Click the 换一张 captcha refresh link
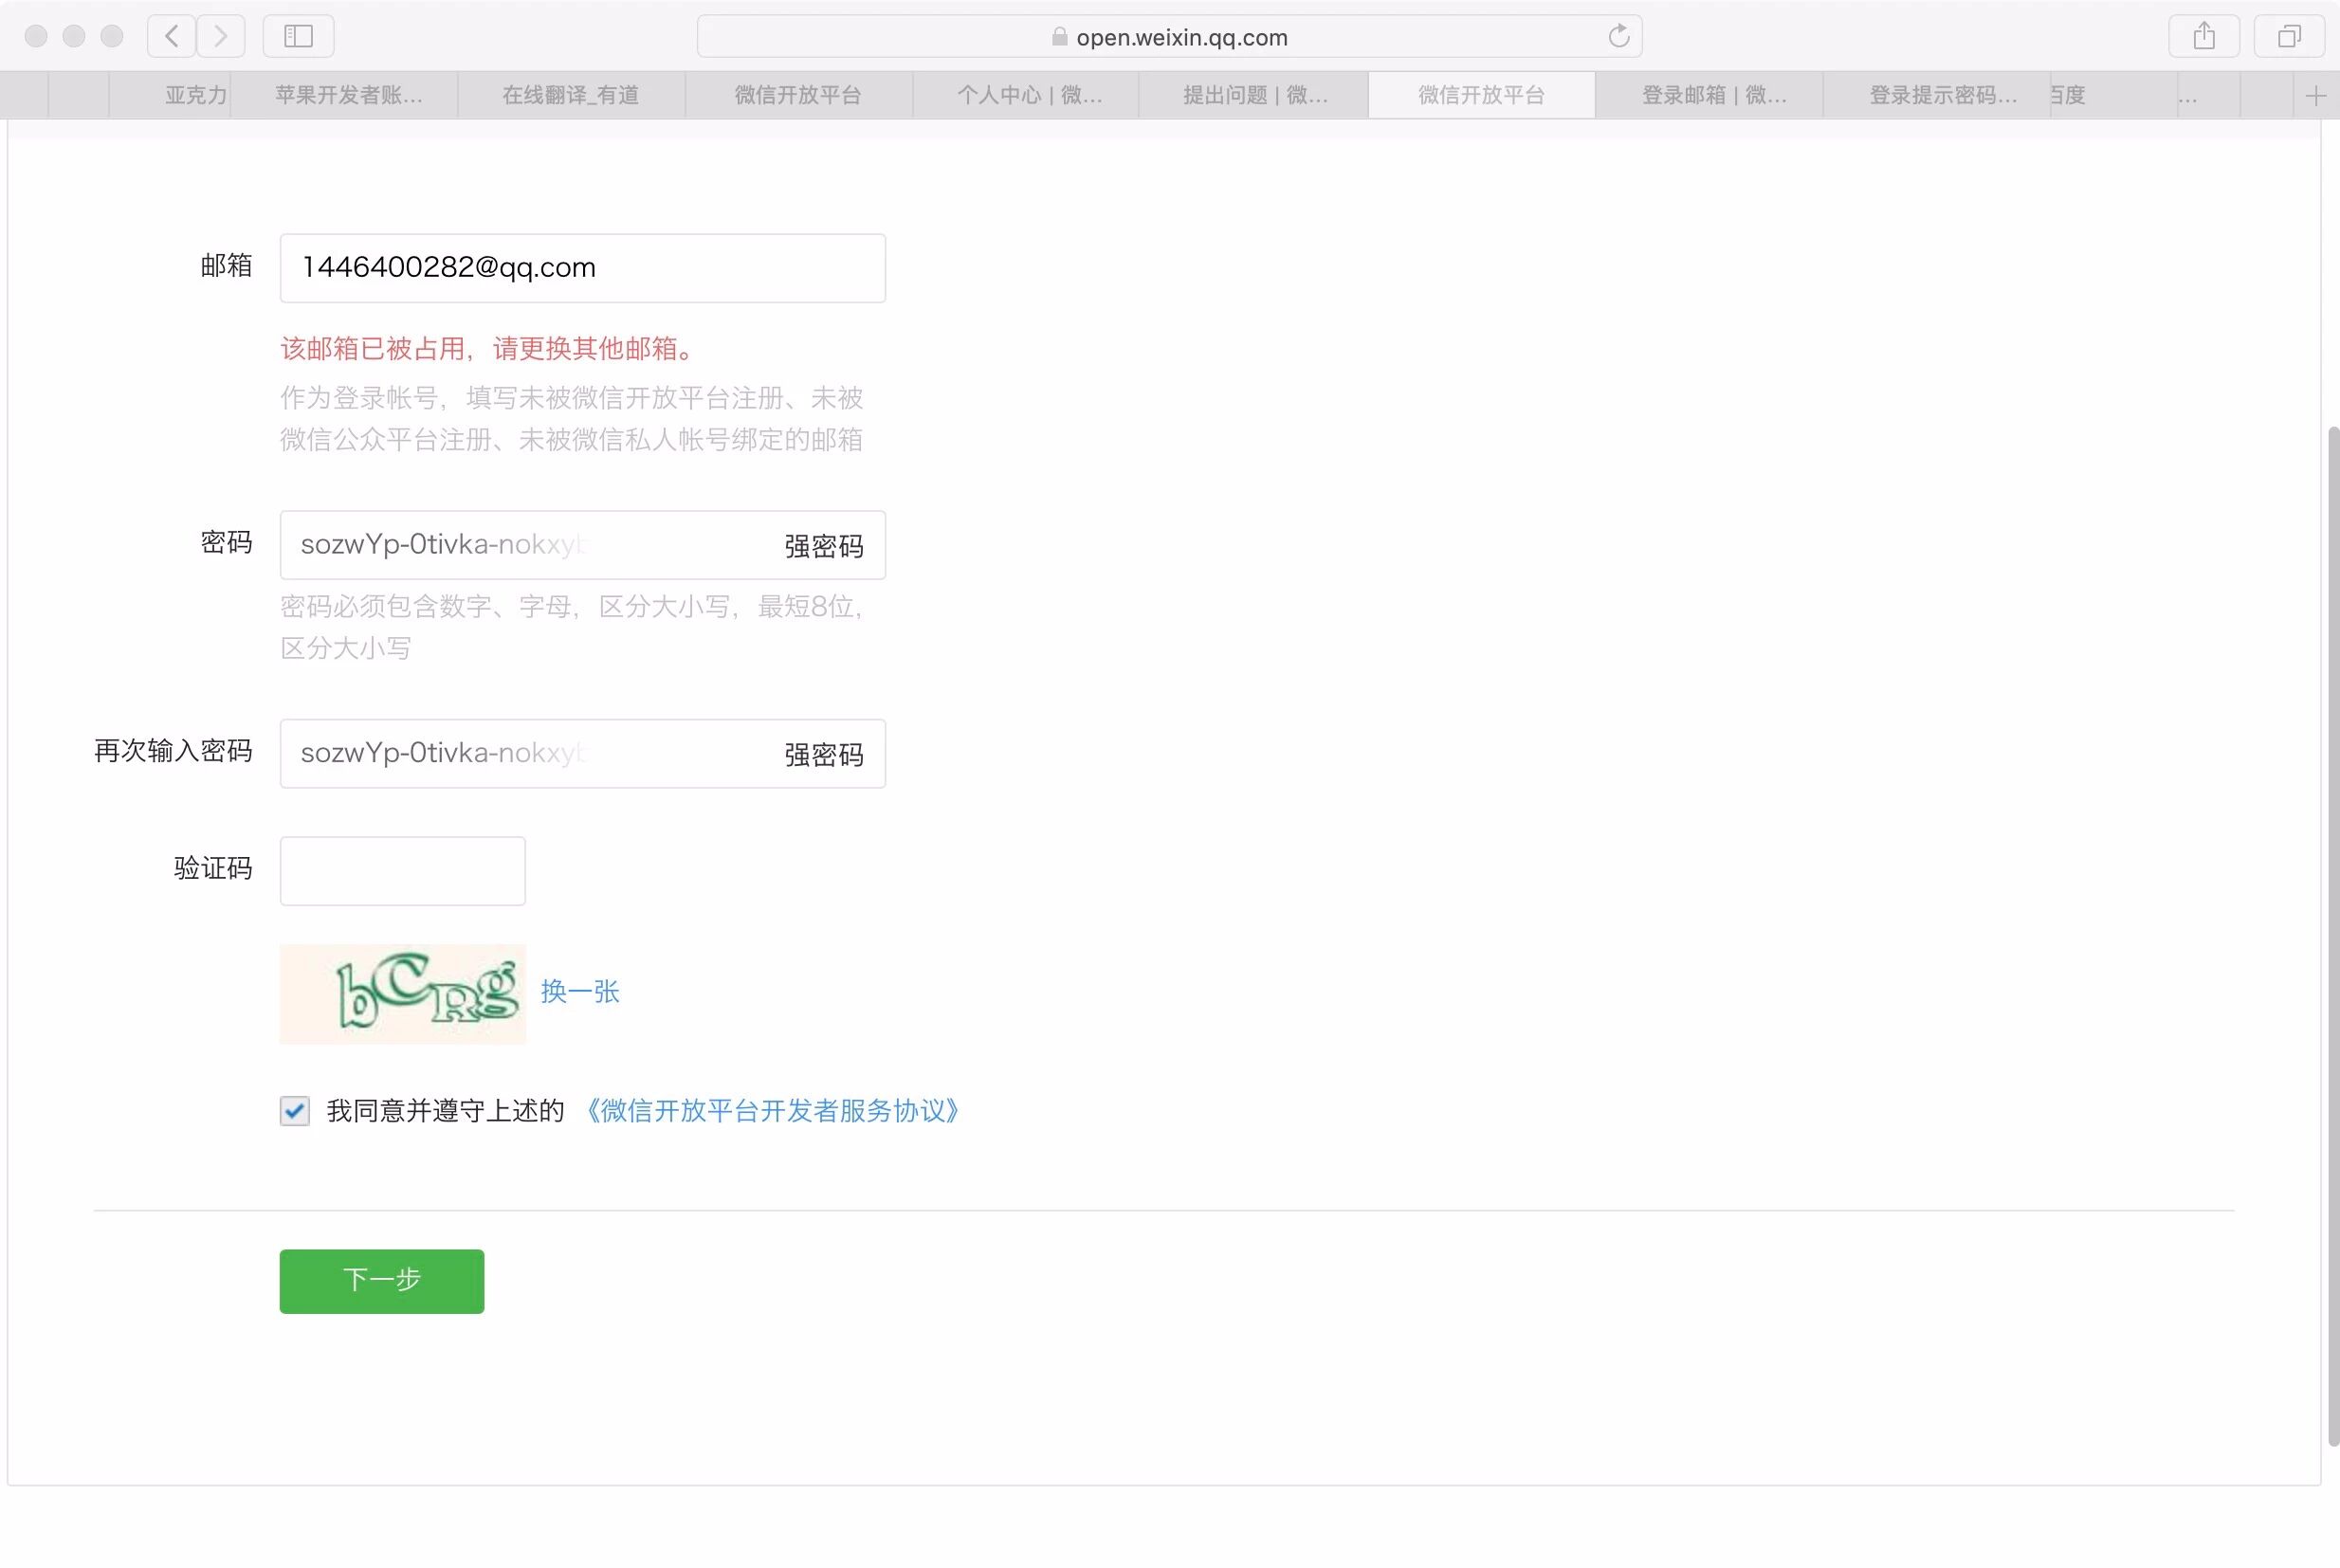The image size is (2340, 1568). click(x=580, y=992)
